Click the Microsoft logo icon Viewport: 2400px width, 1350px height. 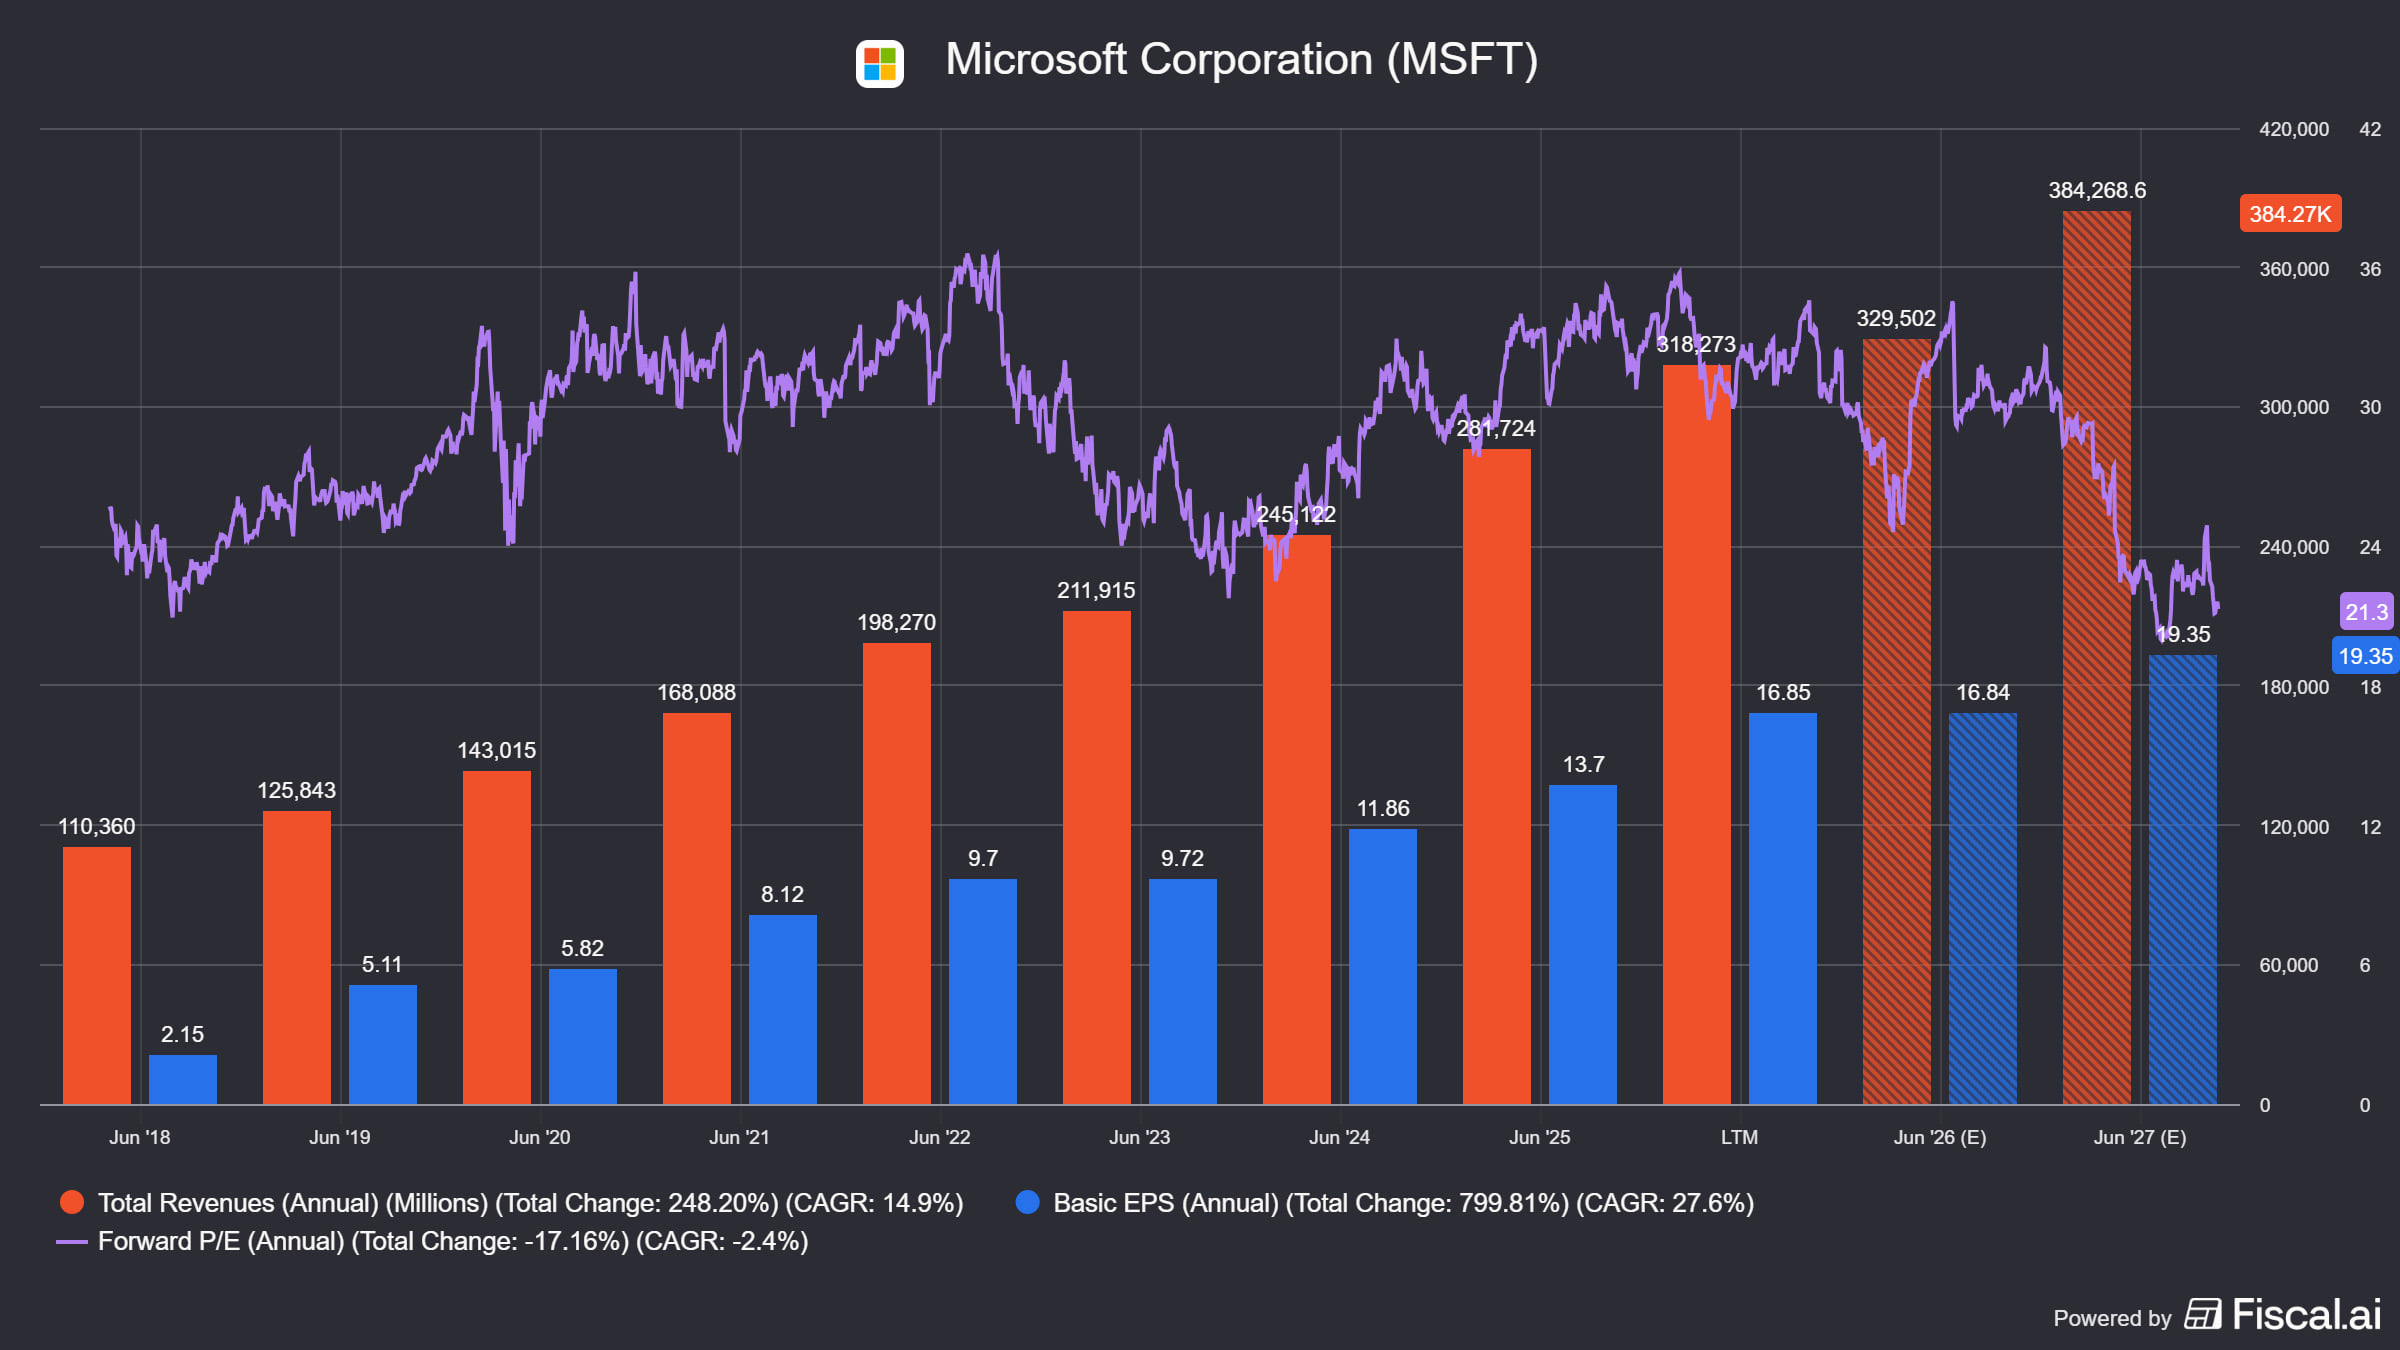click(x=879, y=63)
